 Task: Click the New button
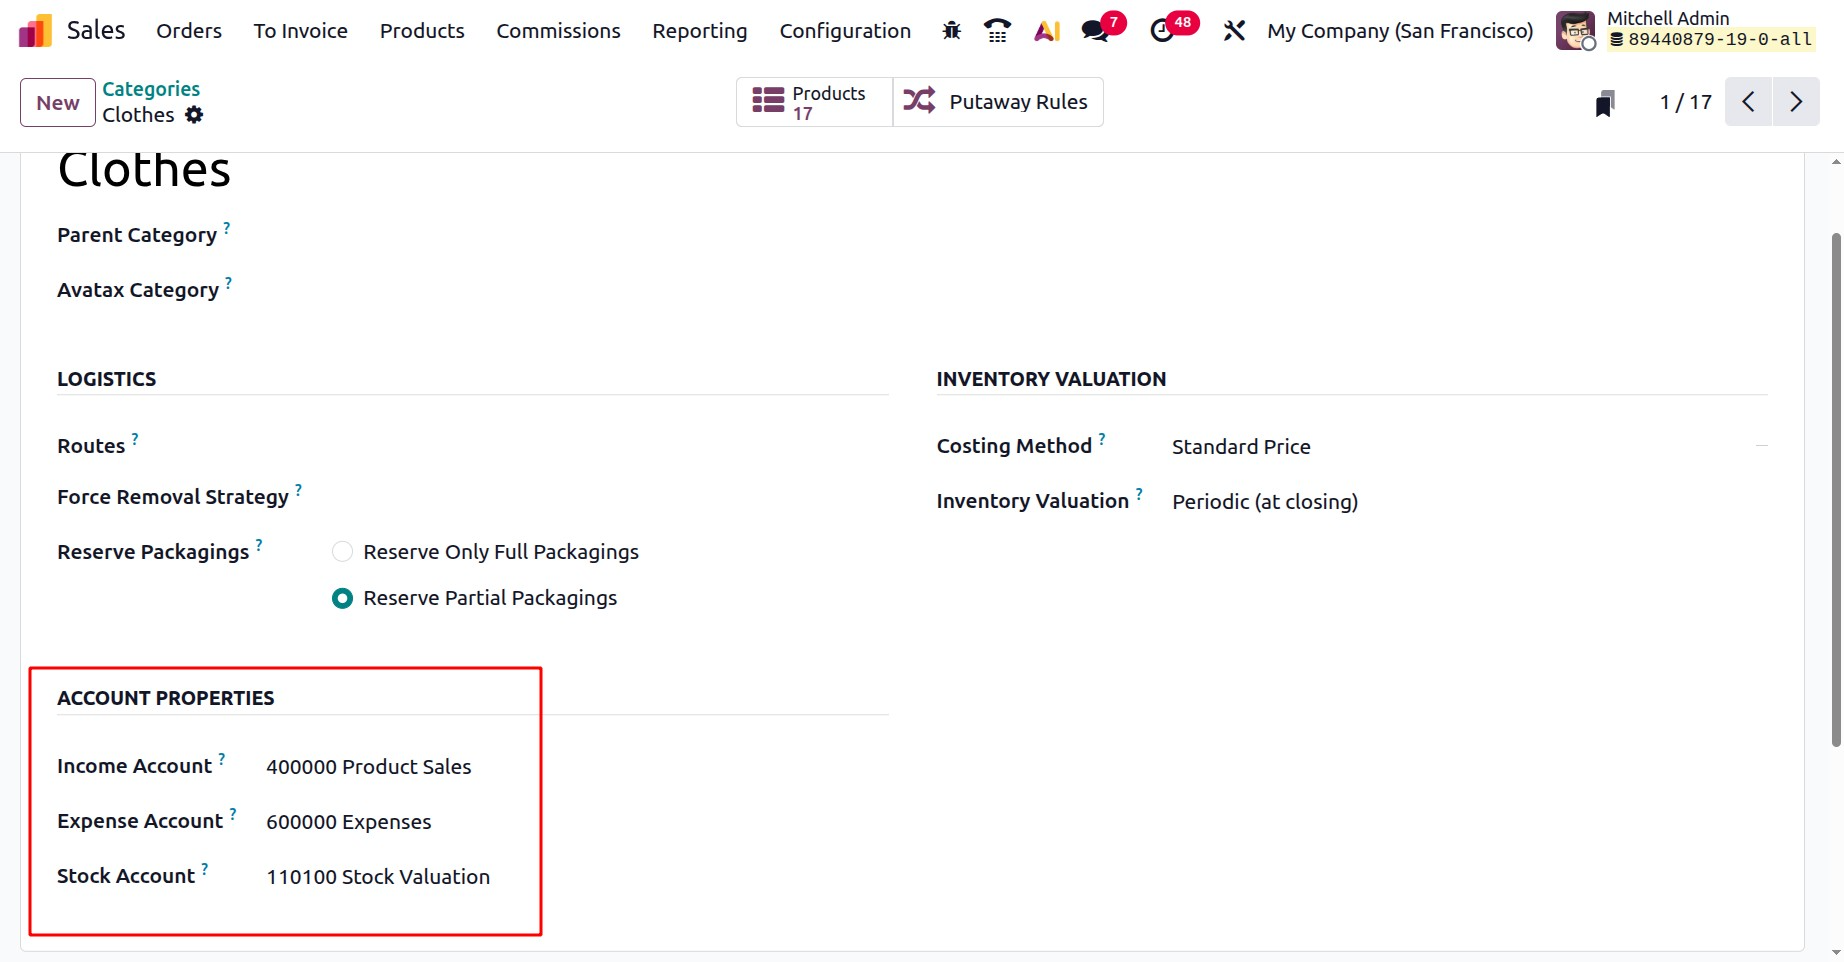click(58, 103)
